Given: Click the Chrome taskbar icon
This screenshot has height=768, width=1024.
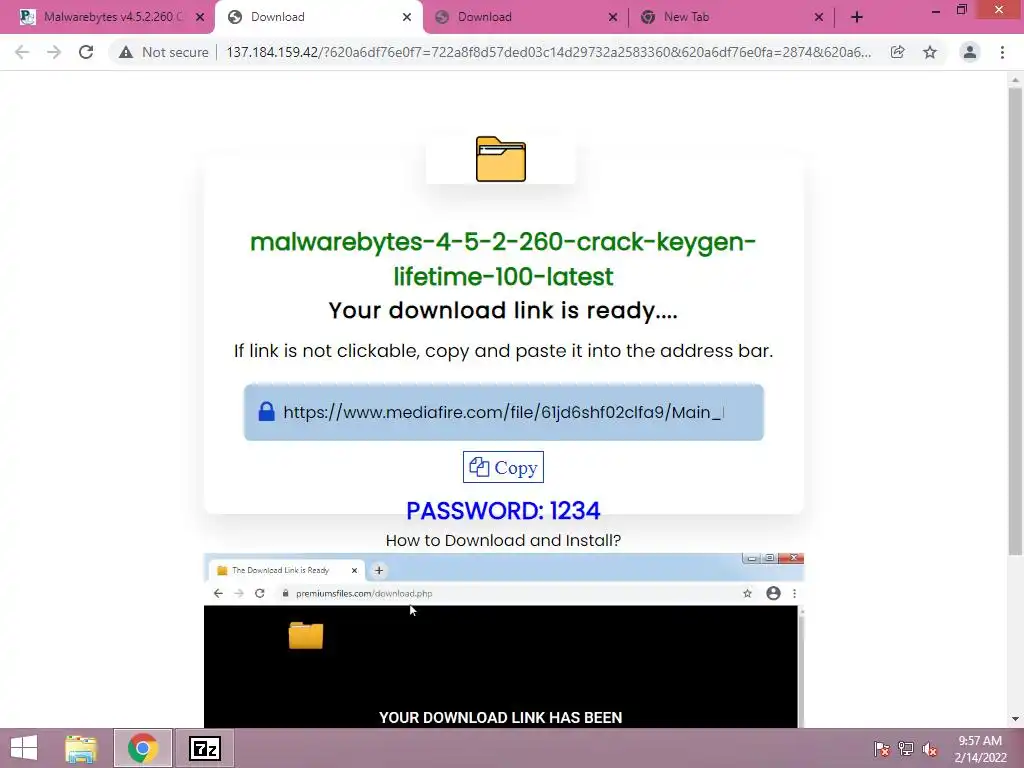Looking at the screenshot, I should click(x=143, y=748).
